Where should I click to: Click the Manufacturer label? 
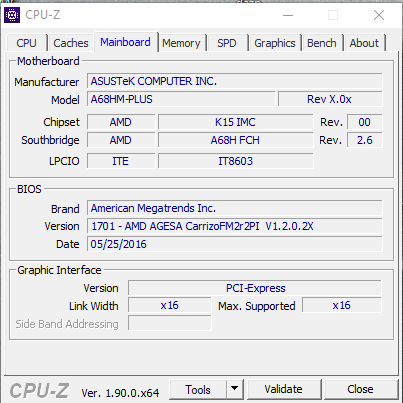pyautogui.click(x=47, y=82)
